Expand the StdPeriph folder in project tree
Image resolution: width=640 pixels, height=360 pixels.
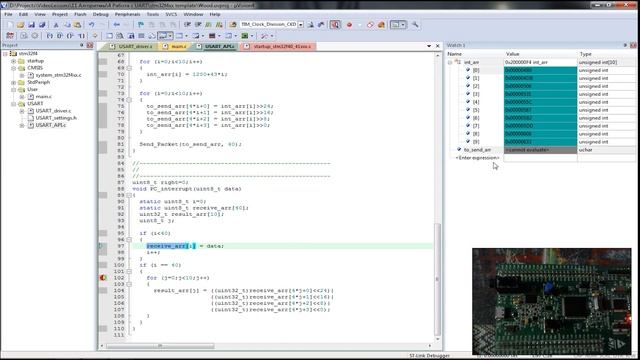13,82
